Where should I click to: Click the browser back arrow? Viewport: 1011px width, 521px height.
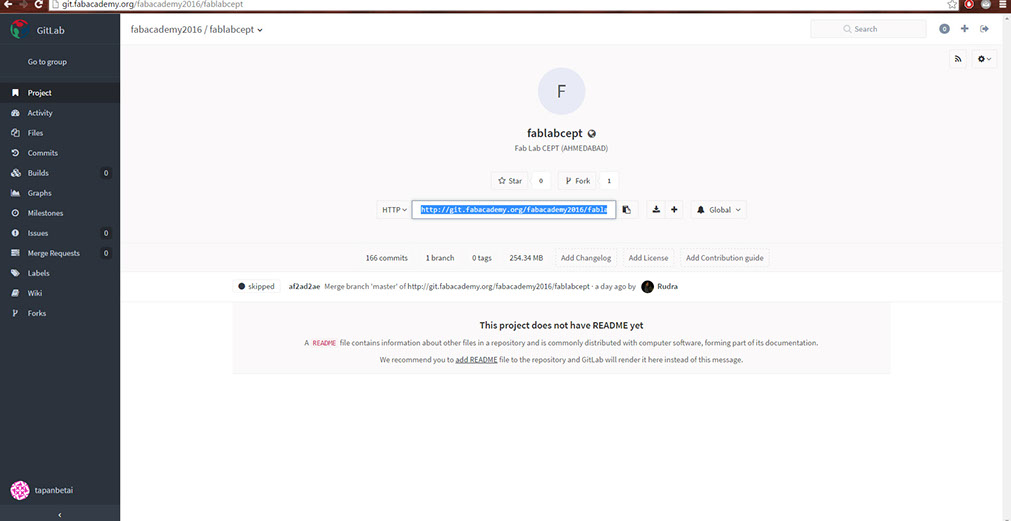(x=8, y=4)
